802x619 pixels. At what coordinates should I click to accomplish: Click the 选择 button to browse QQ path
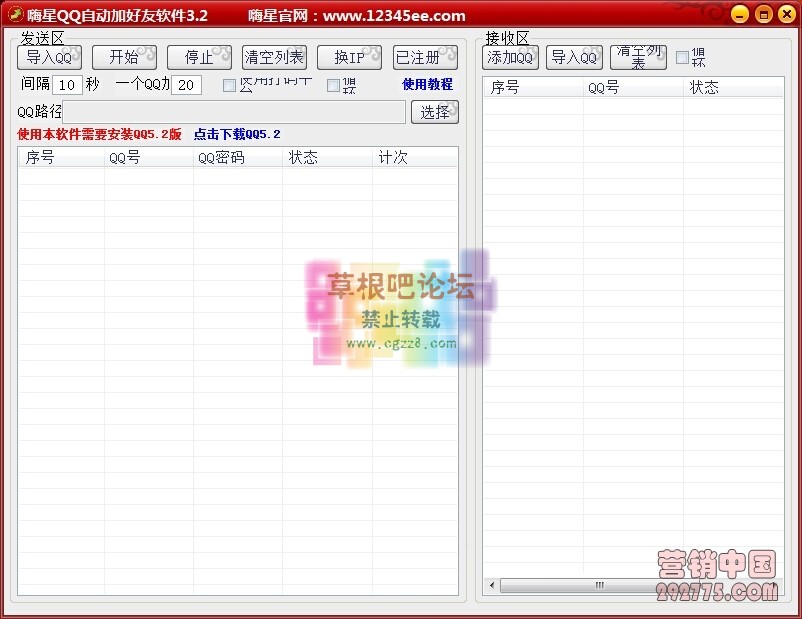tap(434, 112)
